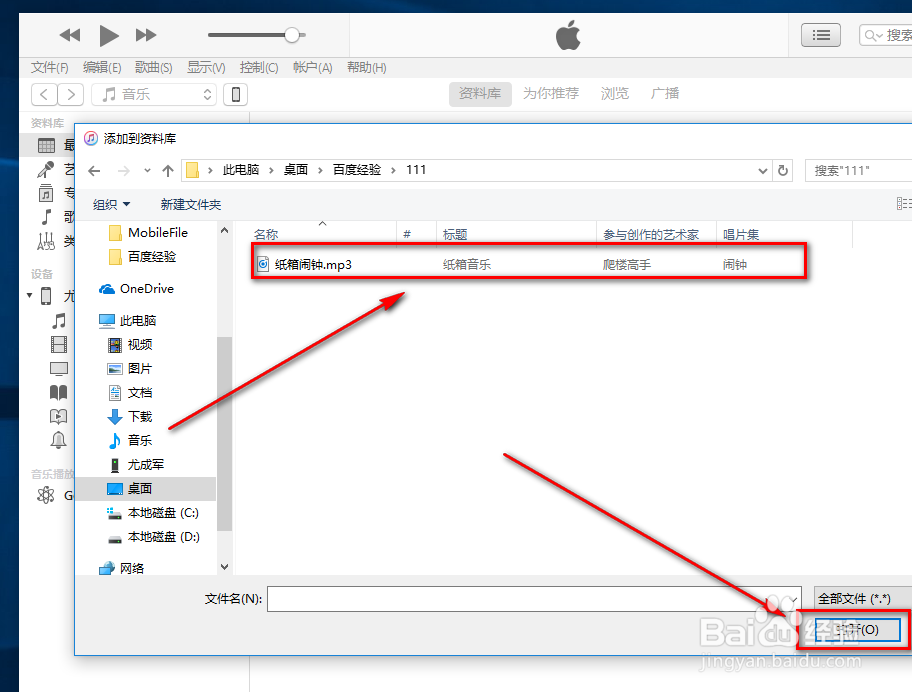
Task: Click the iTunes rewind button
Action: (70, 35)
